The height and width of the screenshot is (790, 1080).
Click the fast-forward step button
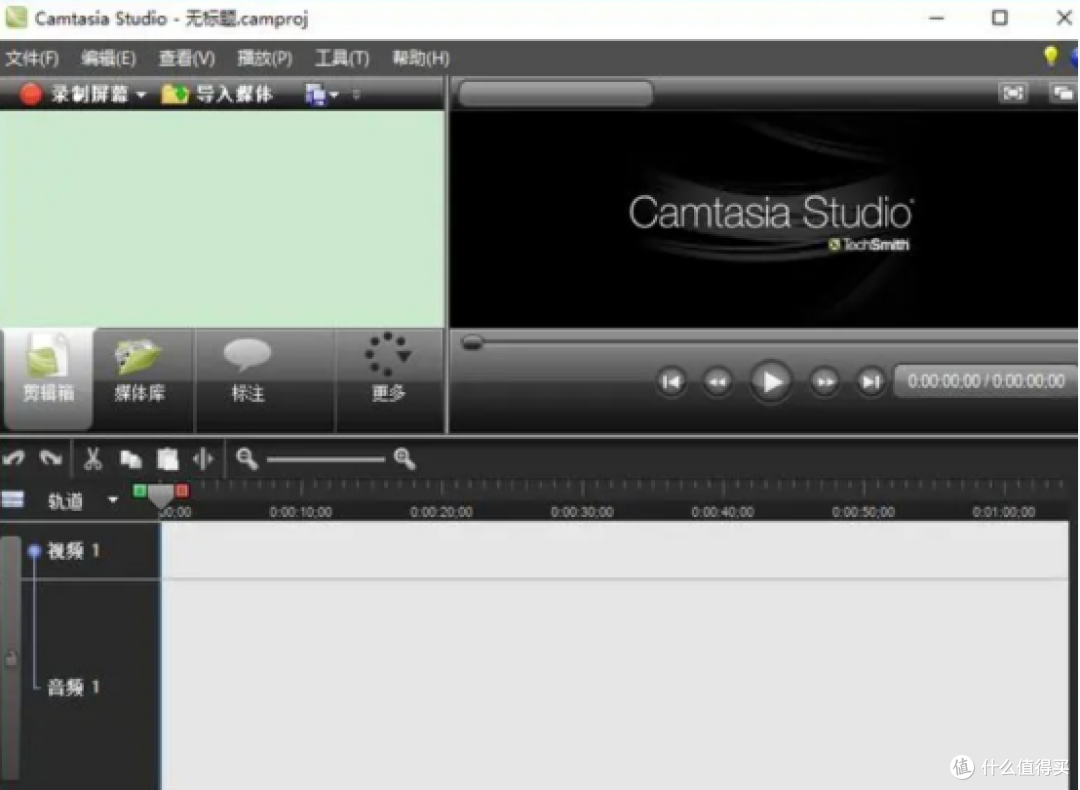pyautogui.click(x=824, y=382)
